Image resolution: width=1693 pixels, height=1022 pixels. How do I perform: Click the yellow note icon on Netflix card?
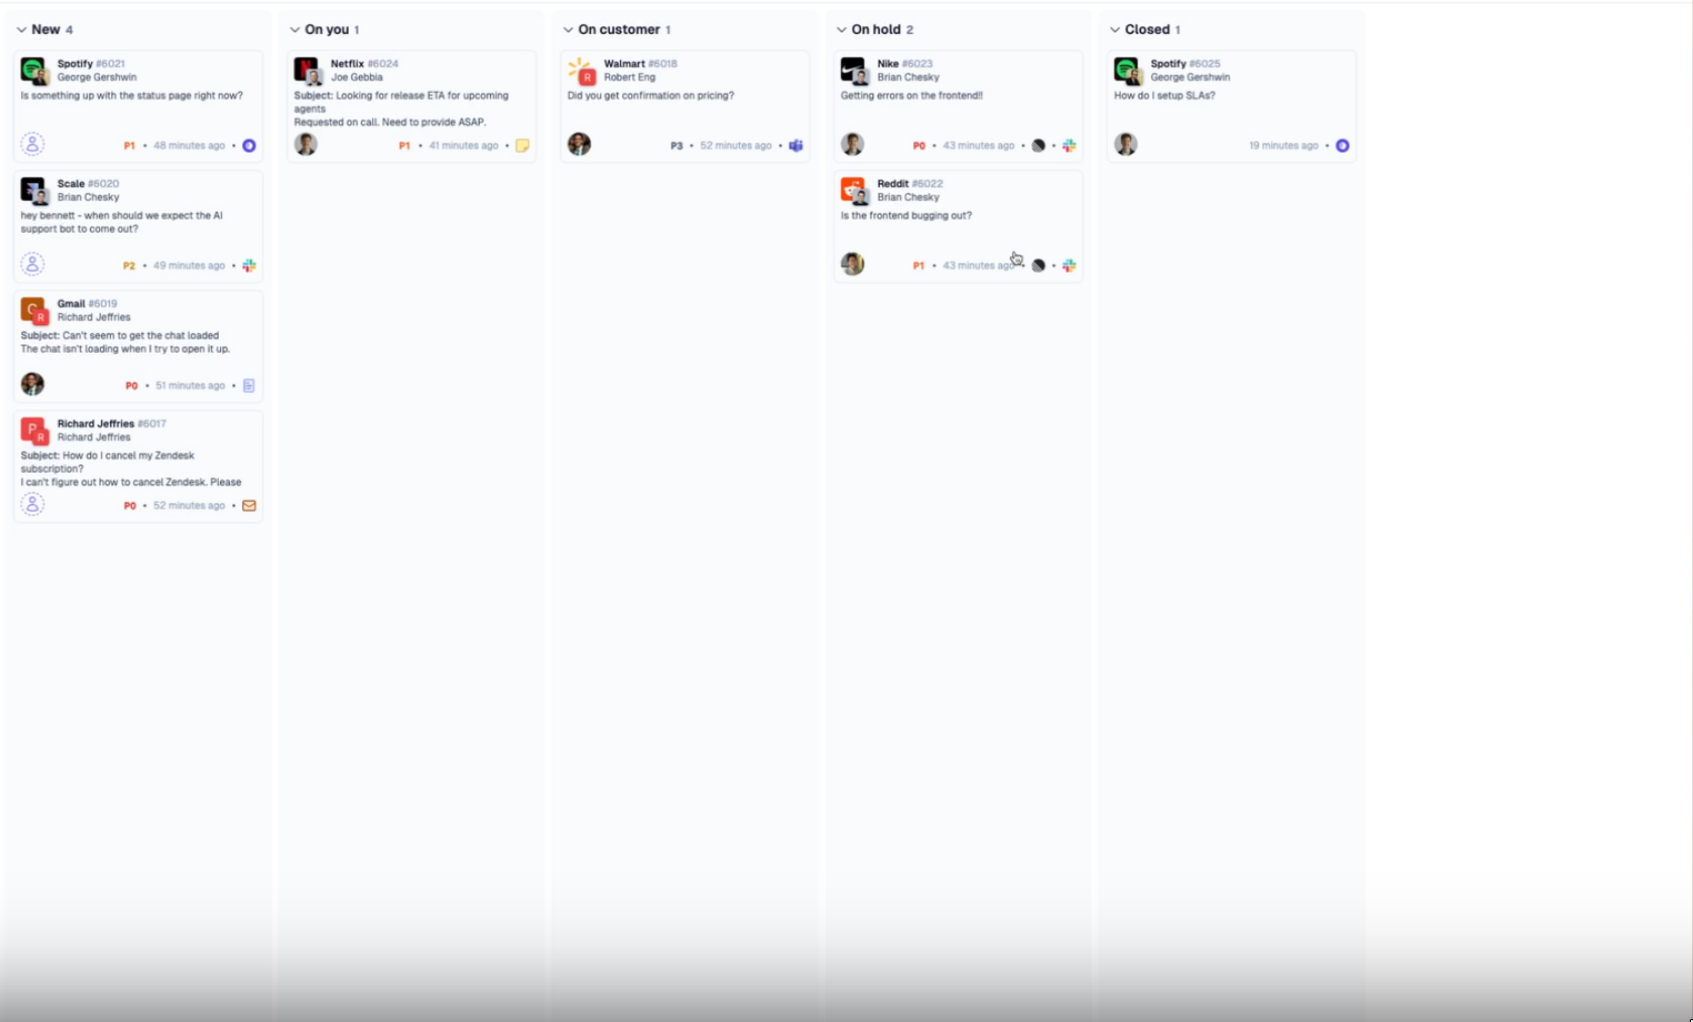522,145
